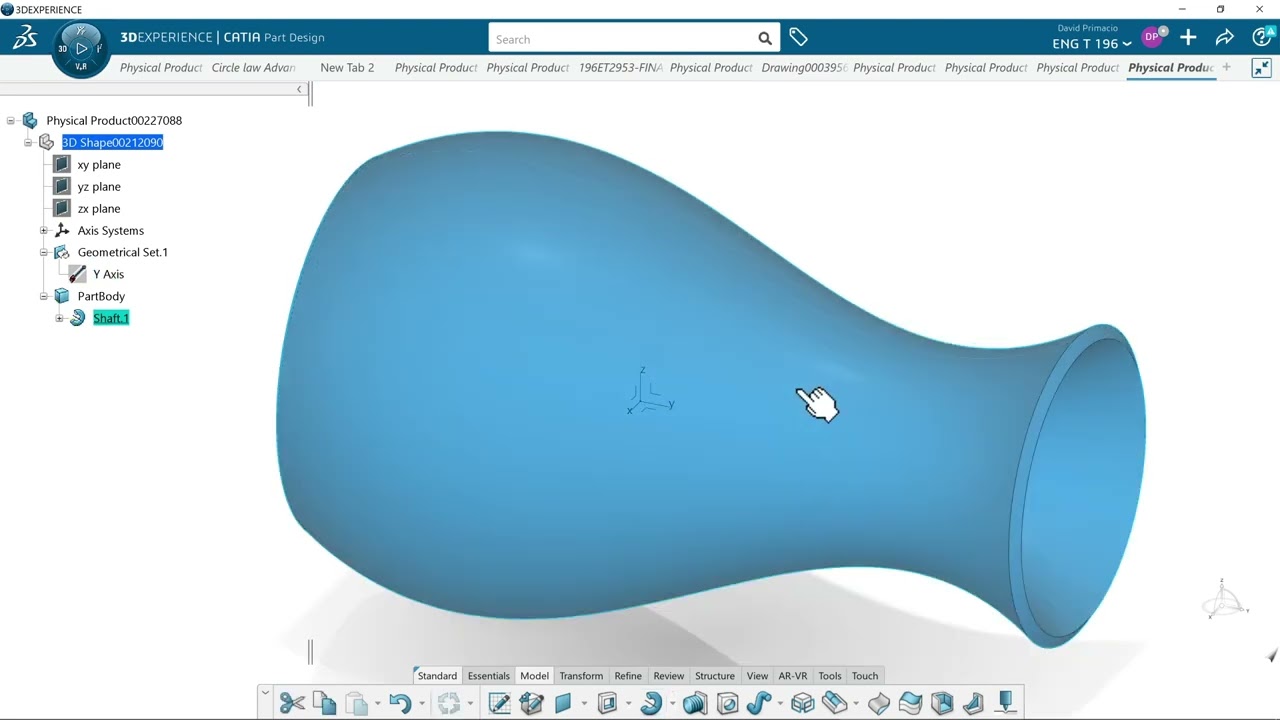1280x720 pixels.
Task: Switch to the Drawing0003956 tab
Action: tap(804, 68)
